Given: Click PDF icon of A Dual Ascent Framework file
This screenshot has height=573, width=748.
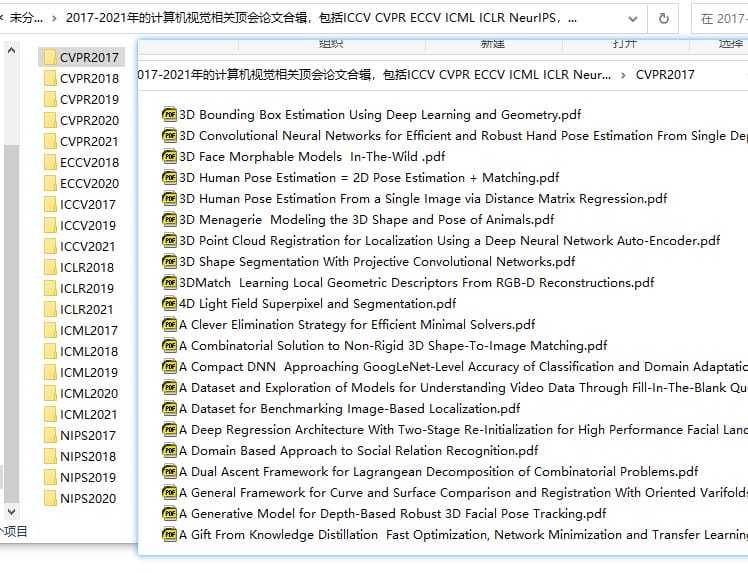Looking at the screenshot, I should click(x=169, y=471).
